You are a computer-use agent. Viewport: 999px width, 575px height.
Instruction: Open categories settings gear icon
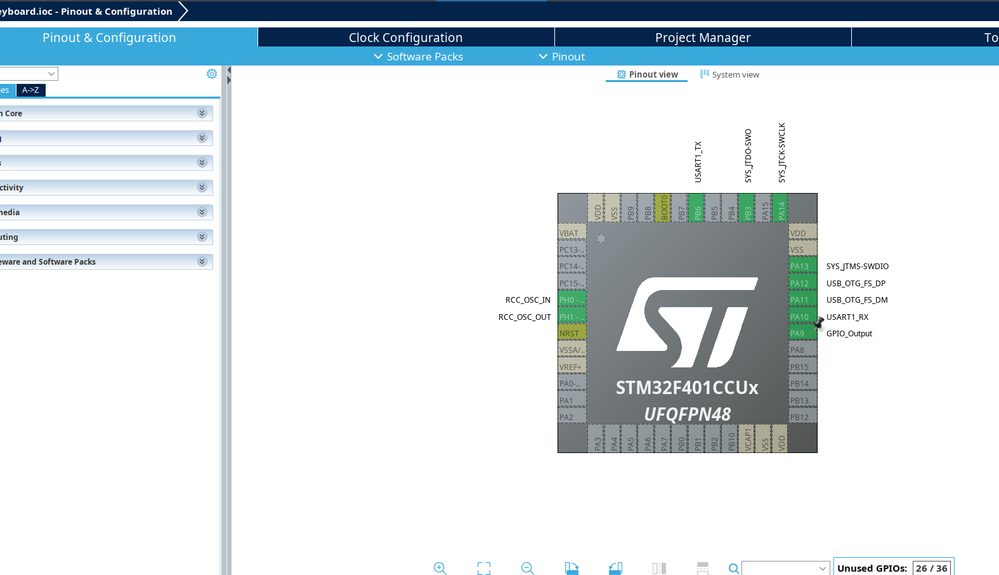pos(212,74)
